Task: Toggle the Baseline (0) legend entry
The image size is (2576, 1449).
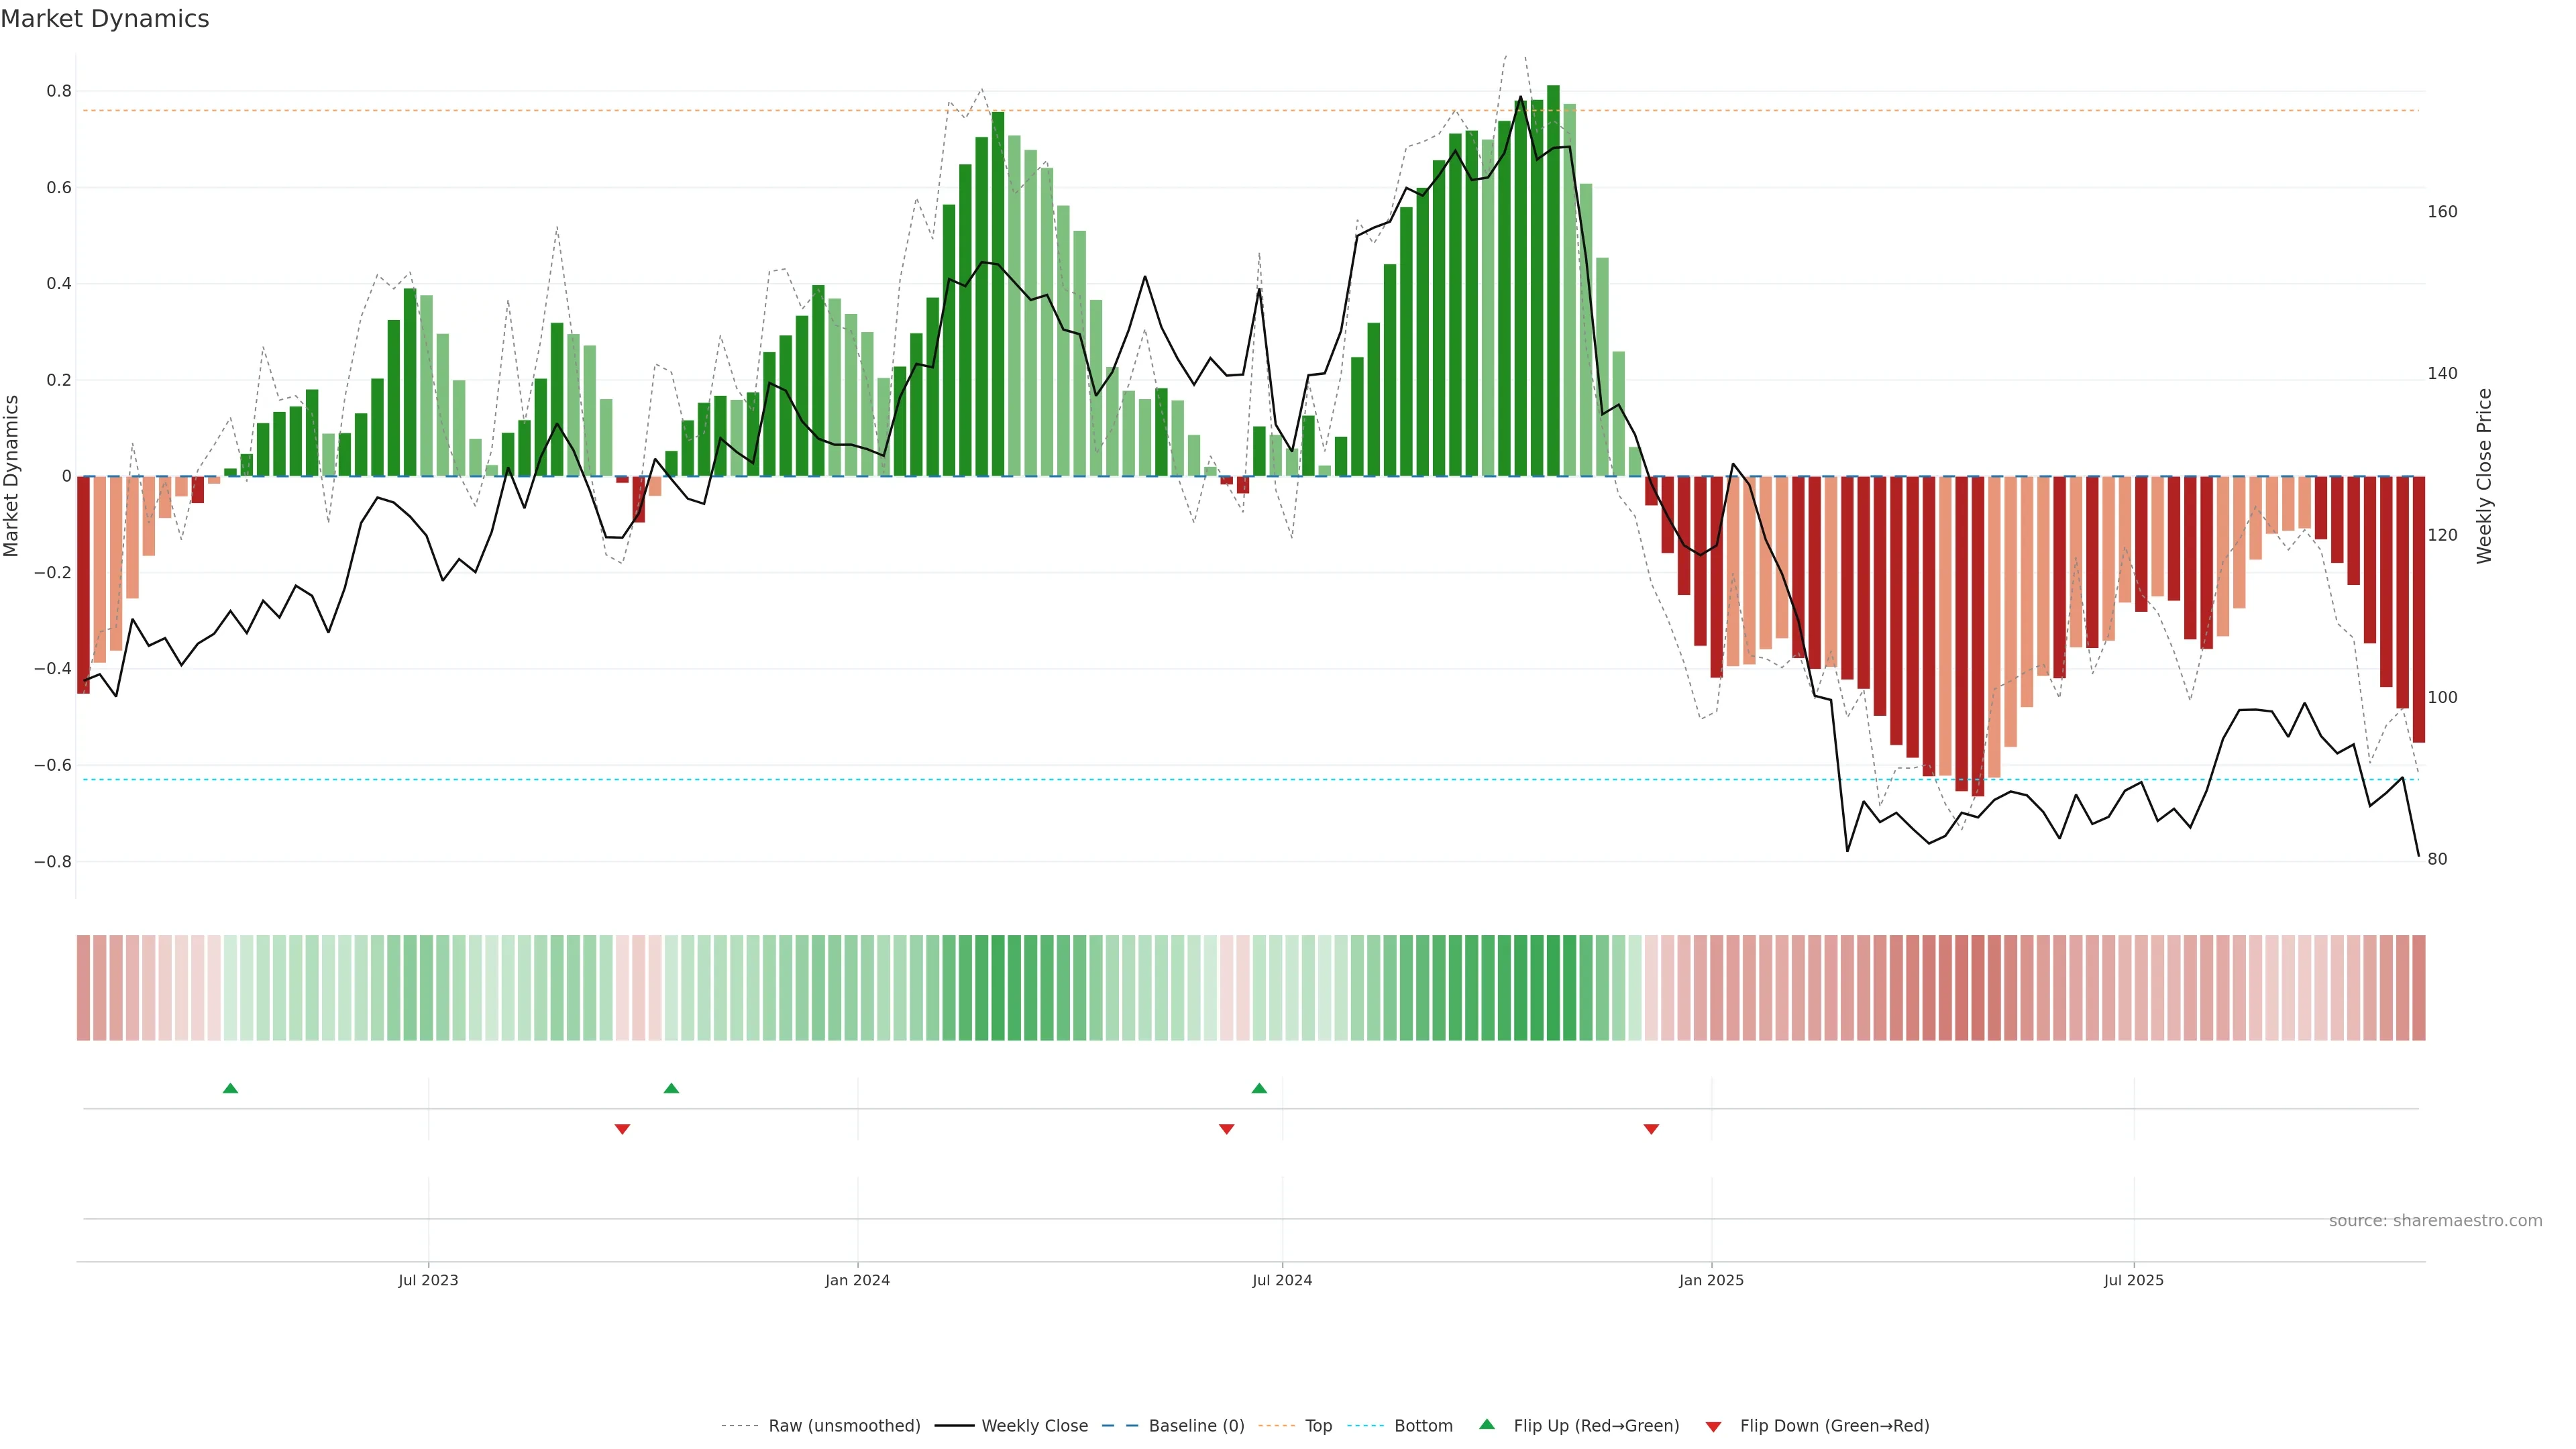Action: (1196, 1426)
